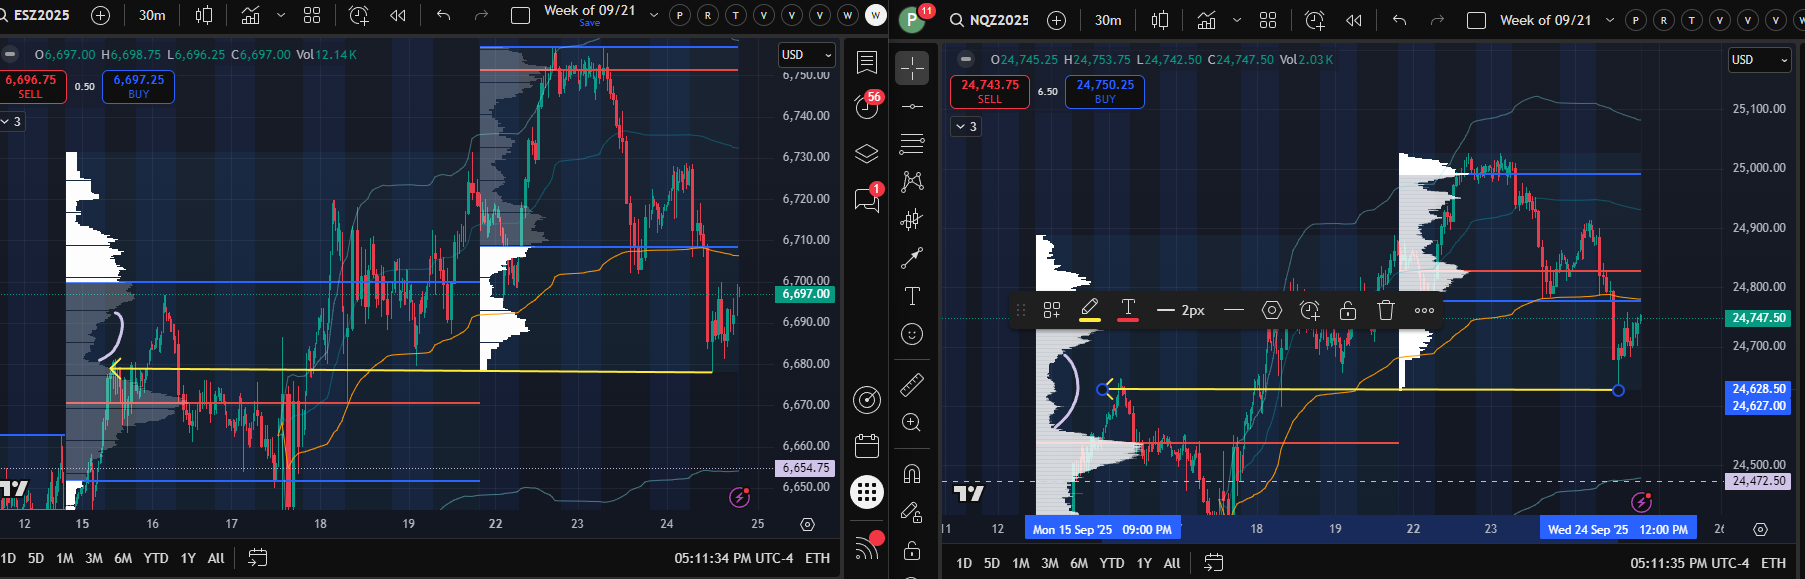Open the economic calendar icon
This screenshot has height=579, width=1805.
(867, 446)
